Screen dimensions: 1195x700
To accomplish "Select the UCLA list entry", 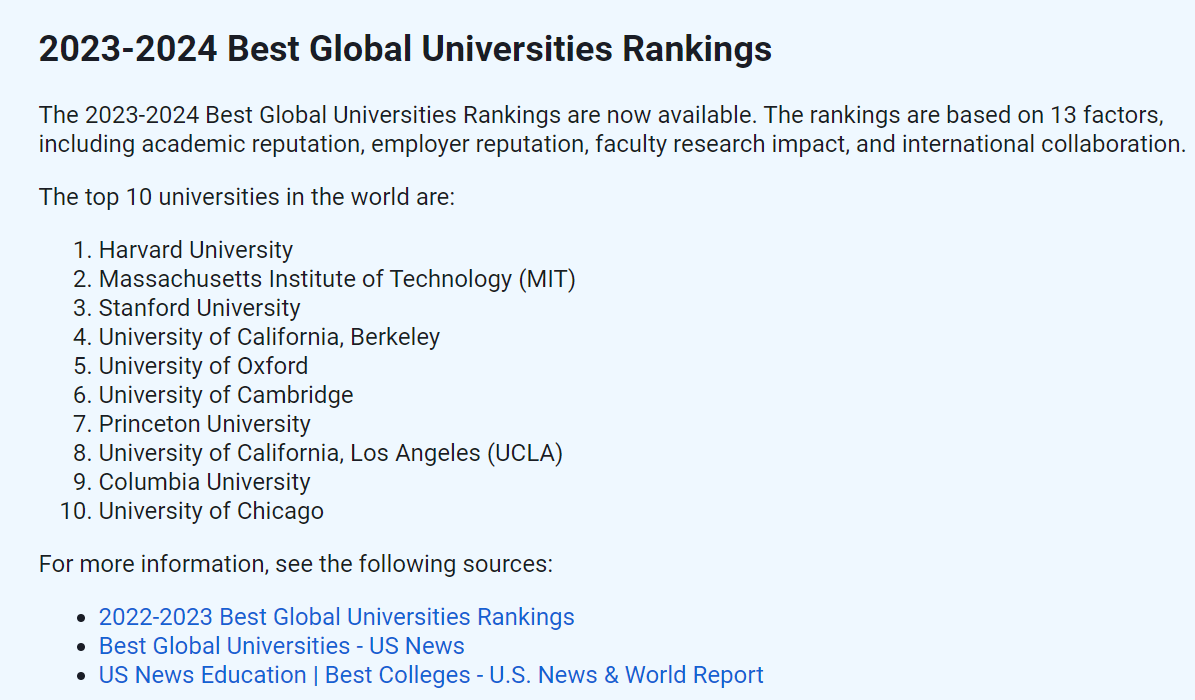I will click(x=330, y=453).
